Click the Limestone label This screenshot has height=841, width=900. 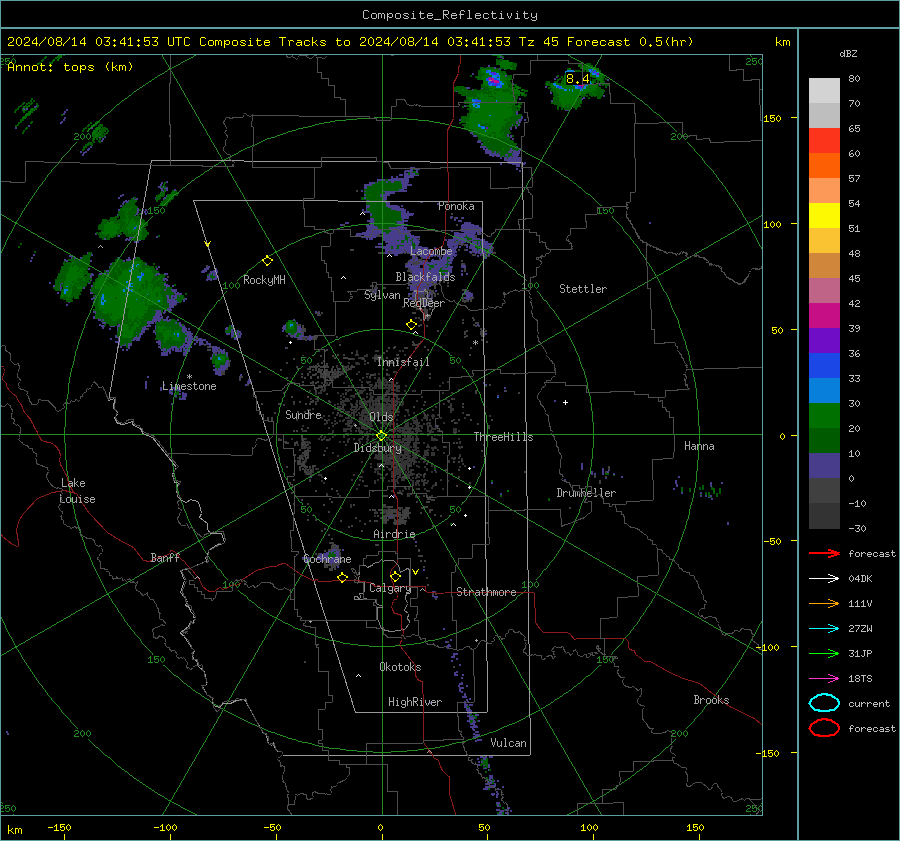(x=189, y=386)
